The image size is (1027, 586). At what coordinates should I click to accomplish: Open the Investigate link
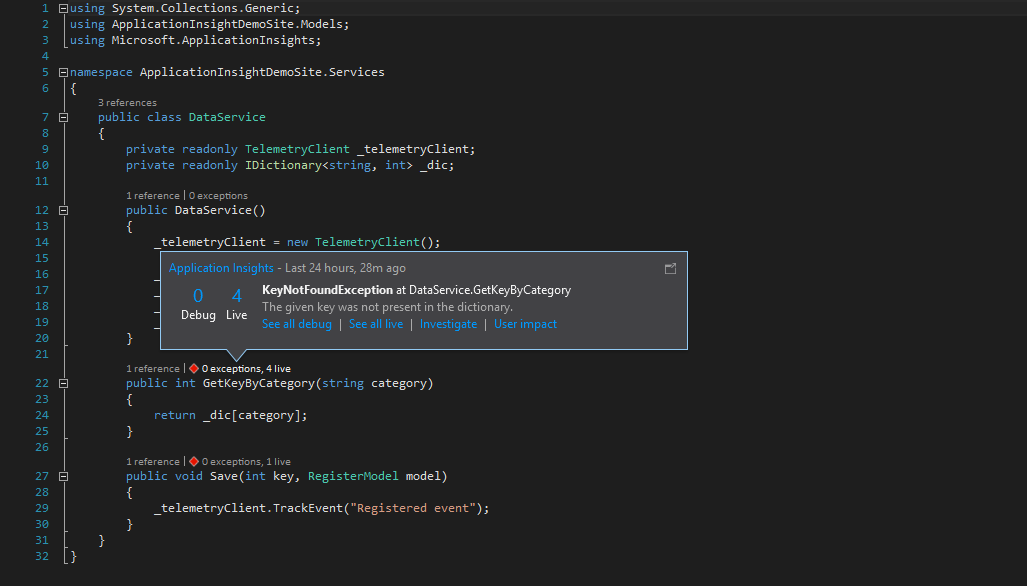coord(448,324)
